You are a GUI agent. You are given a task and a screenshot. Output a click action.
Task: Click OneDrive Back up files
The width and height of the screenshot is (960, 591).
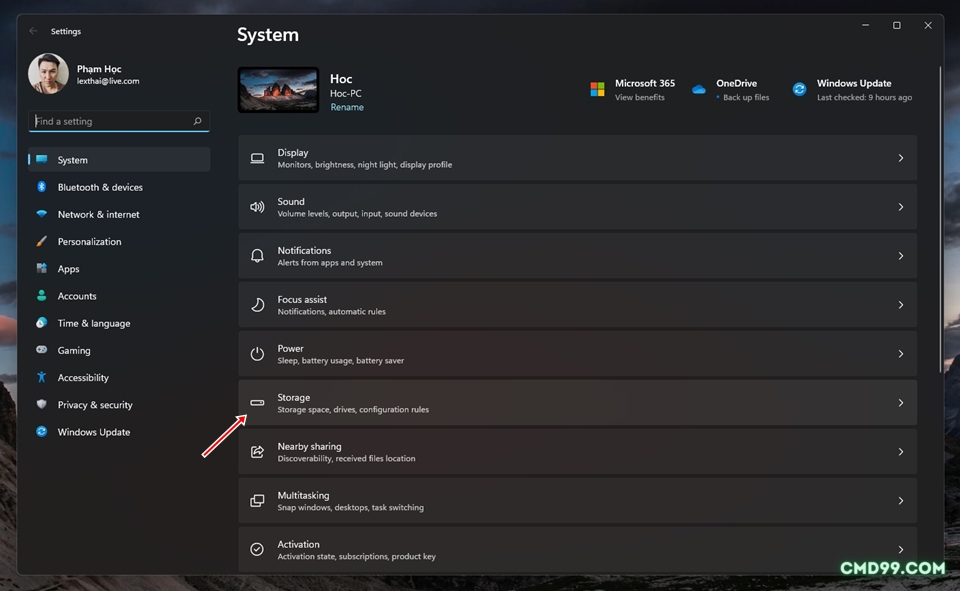tap(746, 97)
